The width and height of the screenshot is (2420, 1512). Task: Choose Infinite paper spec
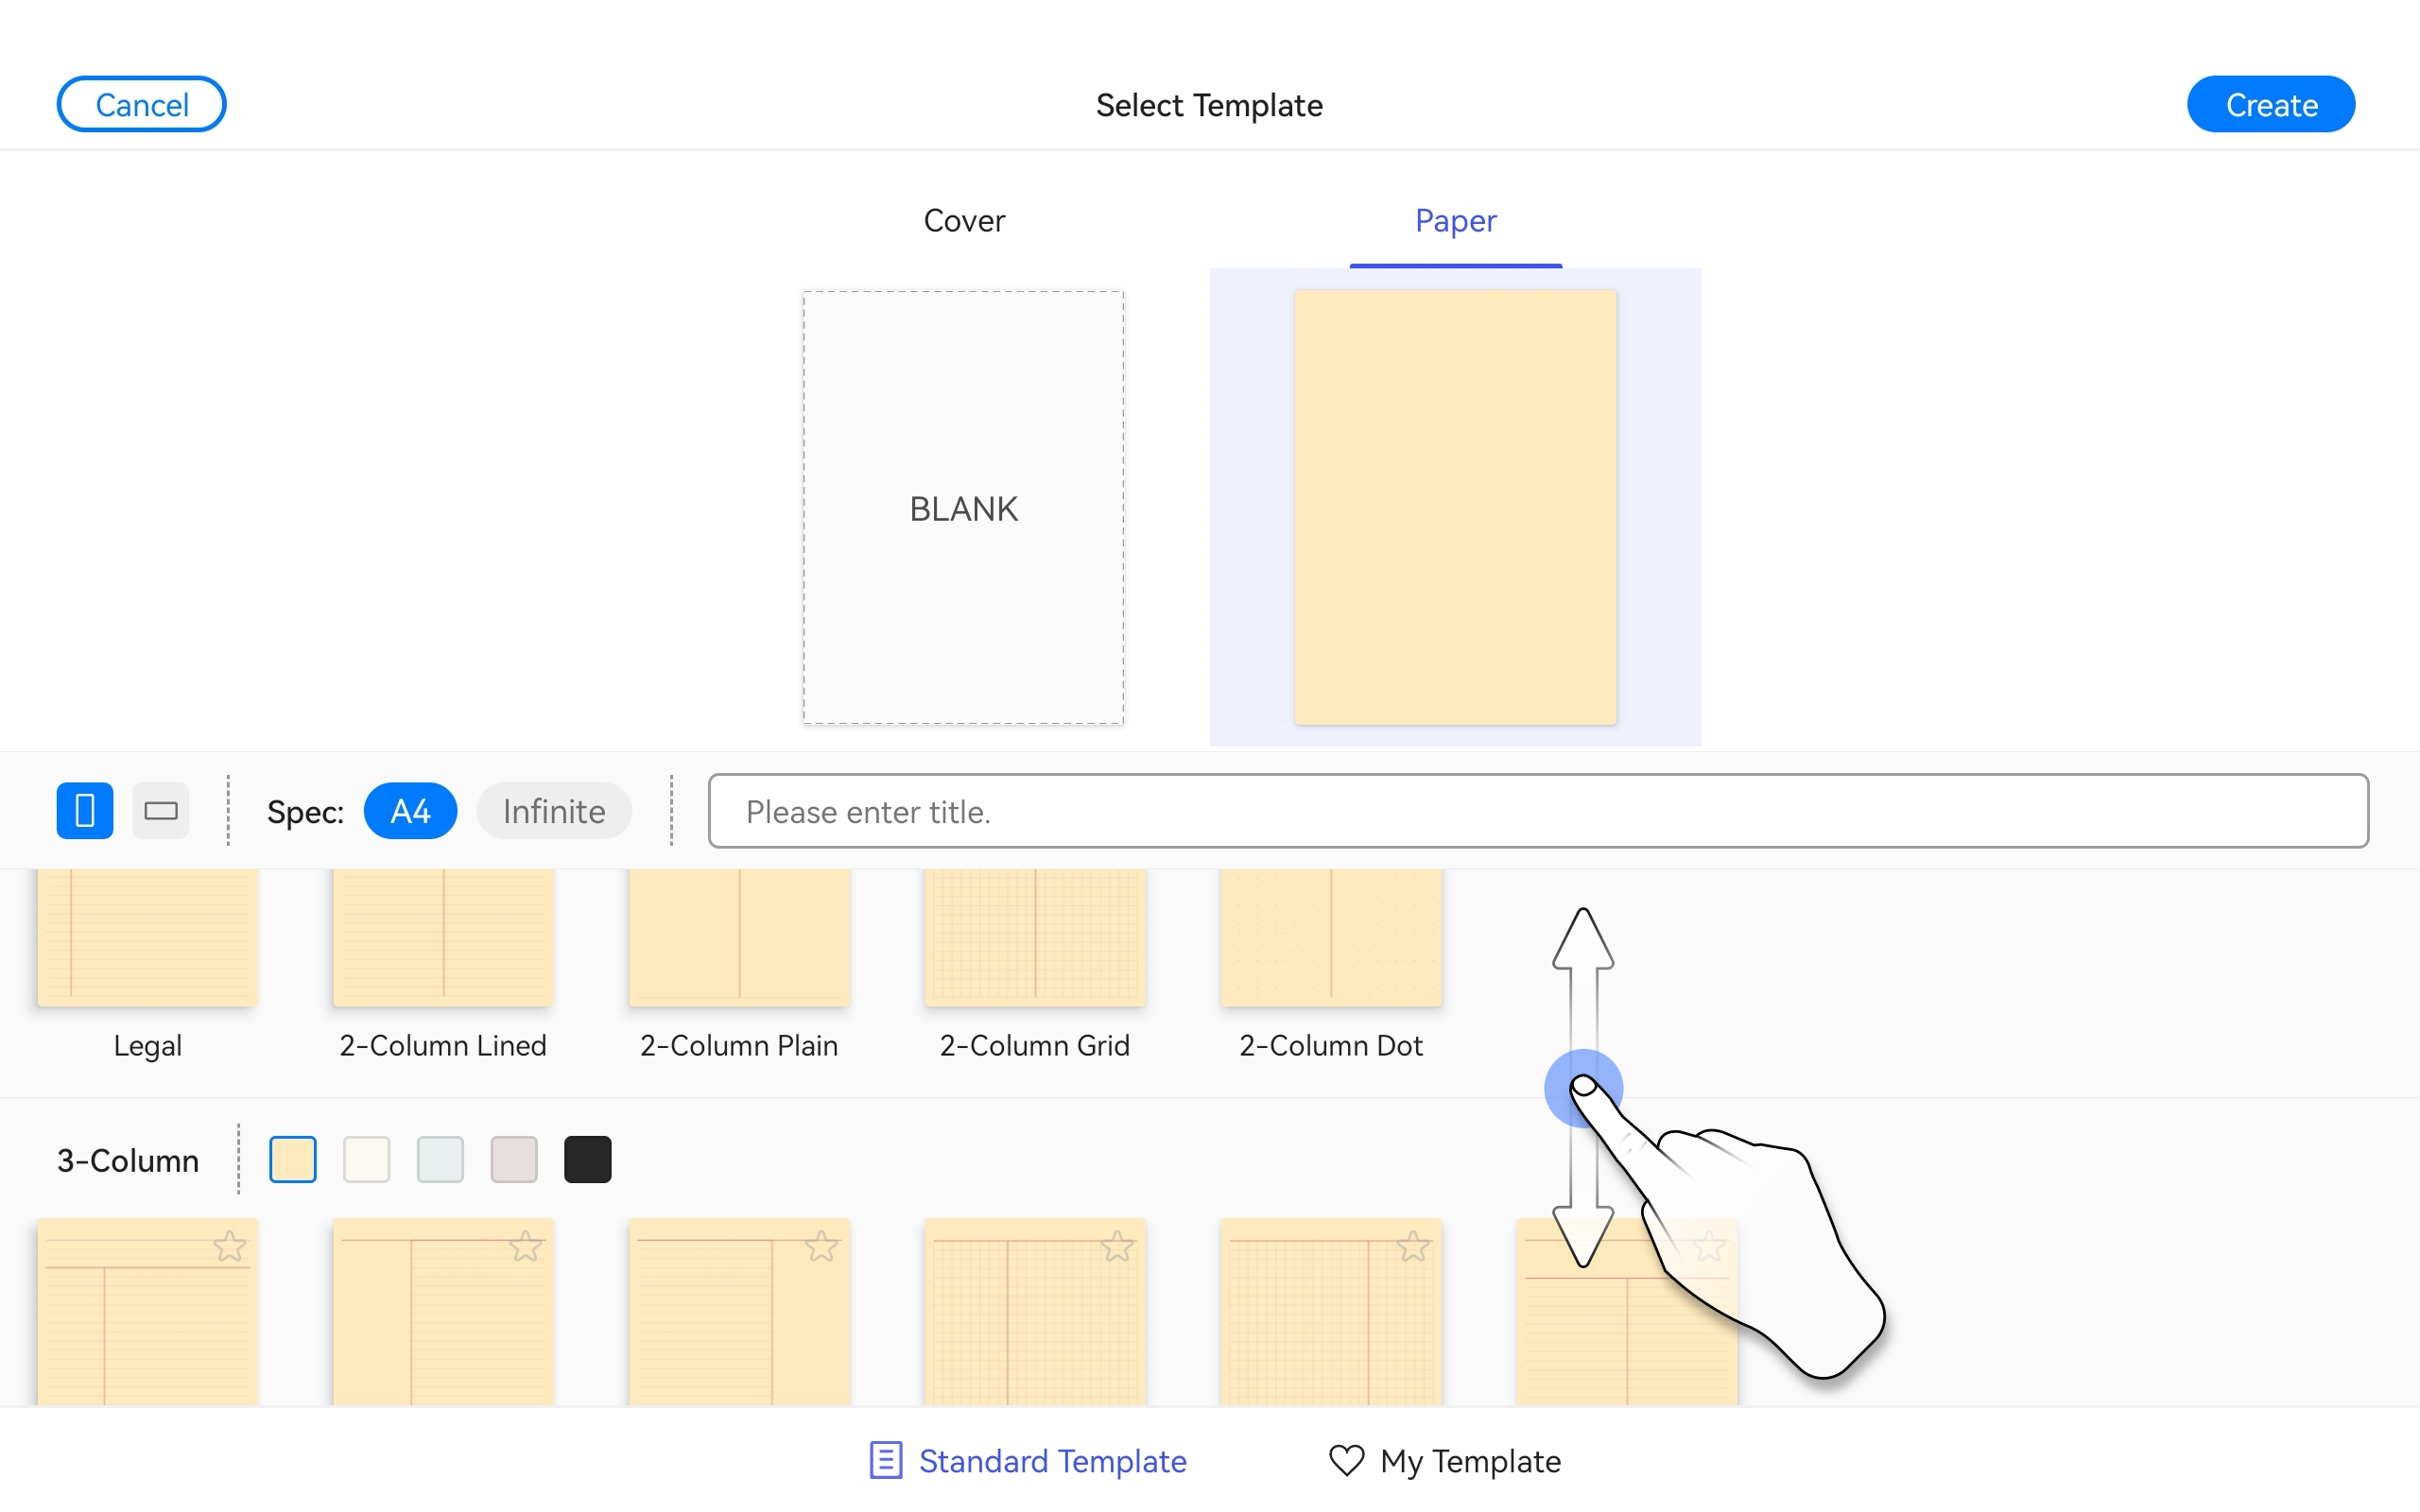tap(554, 810)
